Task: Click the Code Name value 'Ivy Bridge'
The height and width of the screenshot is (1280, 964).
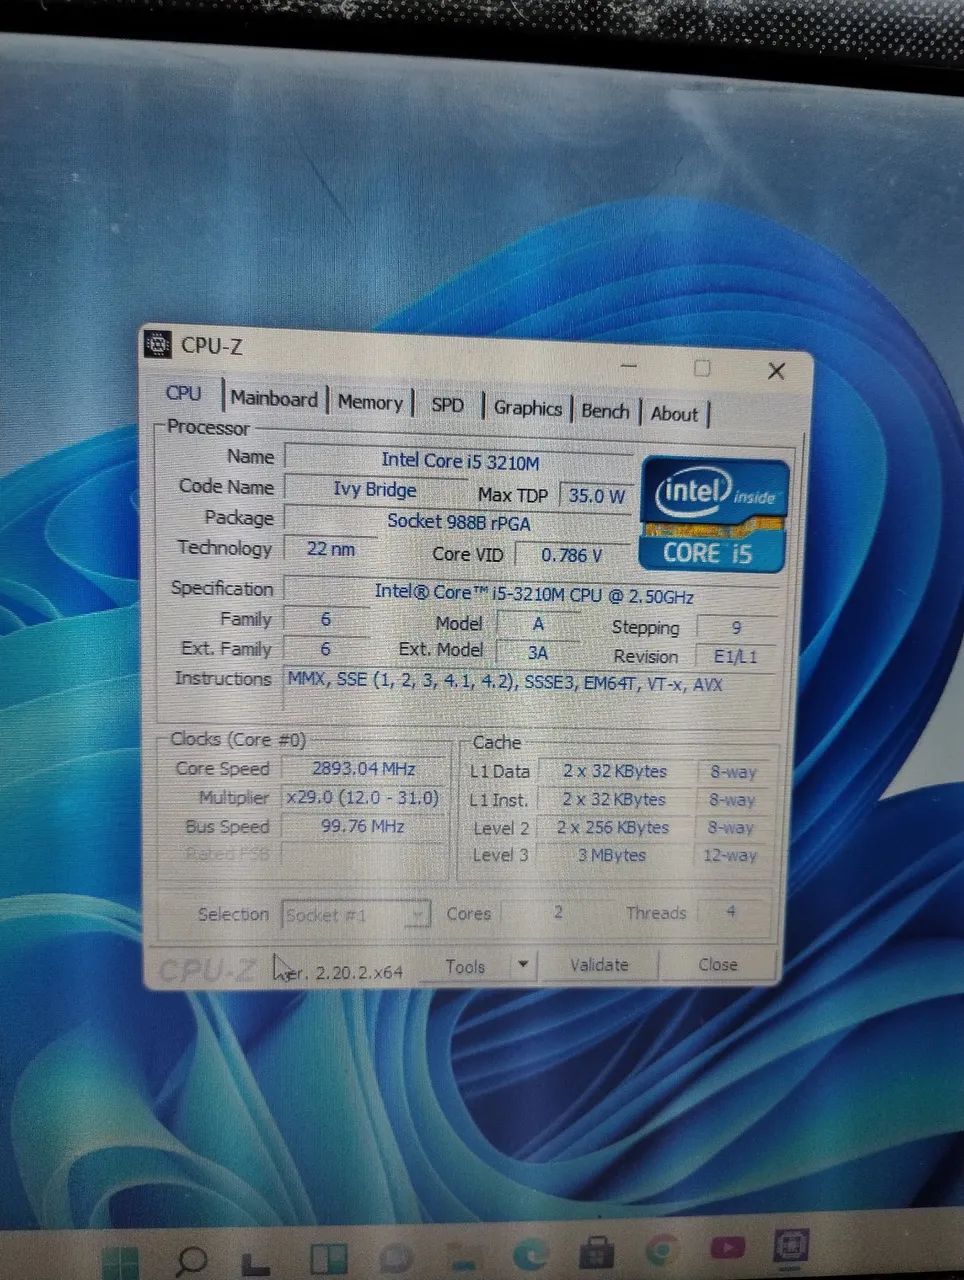Action: tap(375, 489)
